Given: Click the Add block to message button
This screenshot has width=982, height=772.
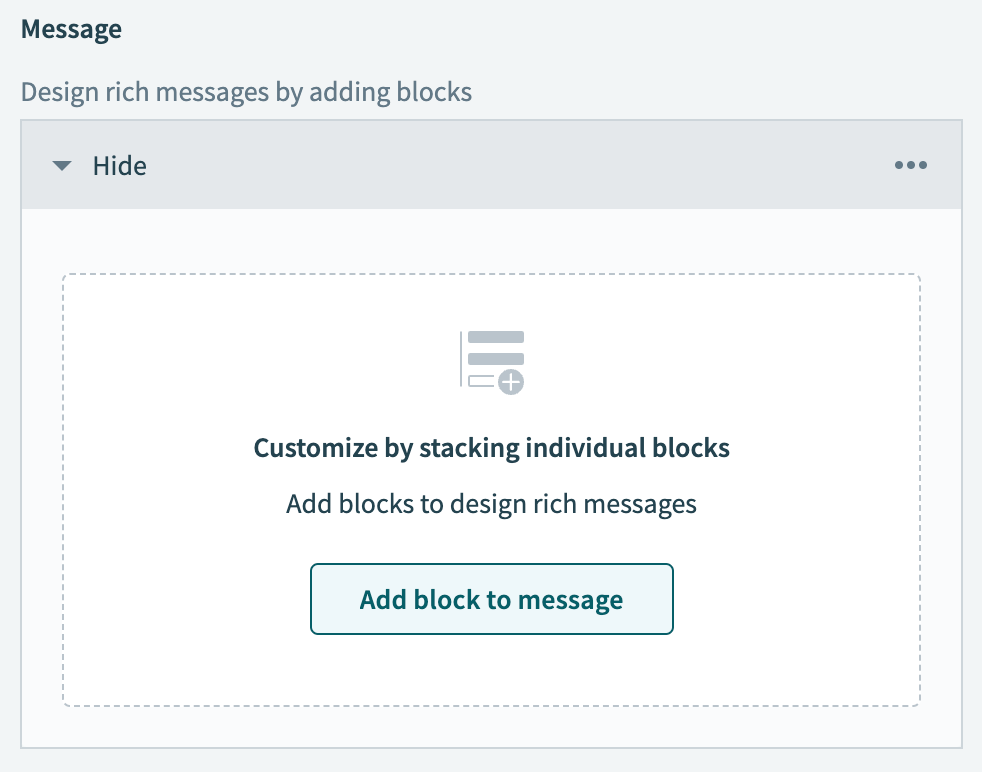Looking at the screenshot, I should point(492,599).
